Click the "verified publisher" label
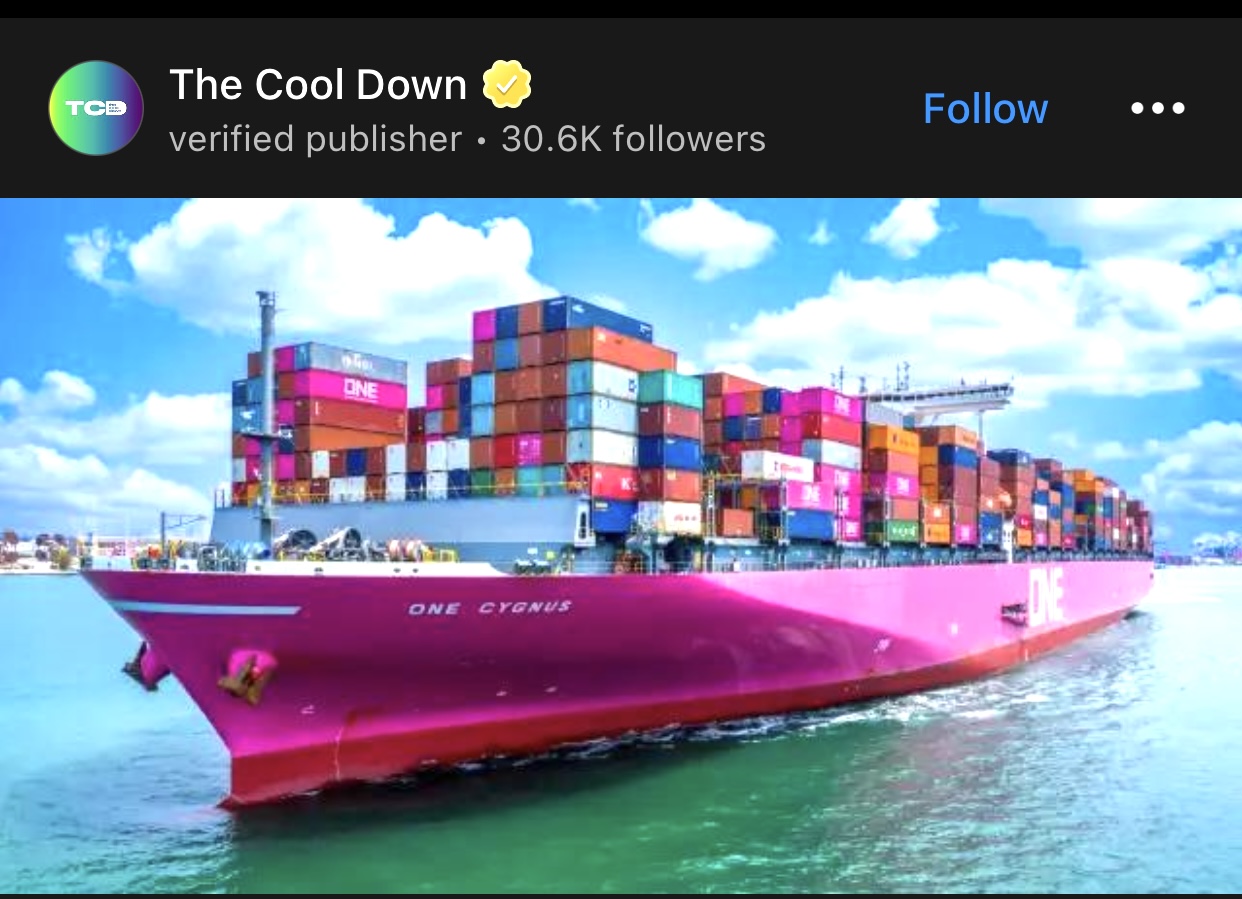Screen dimensions: 1242x899 point(316,139)
